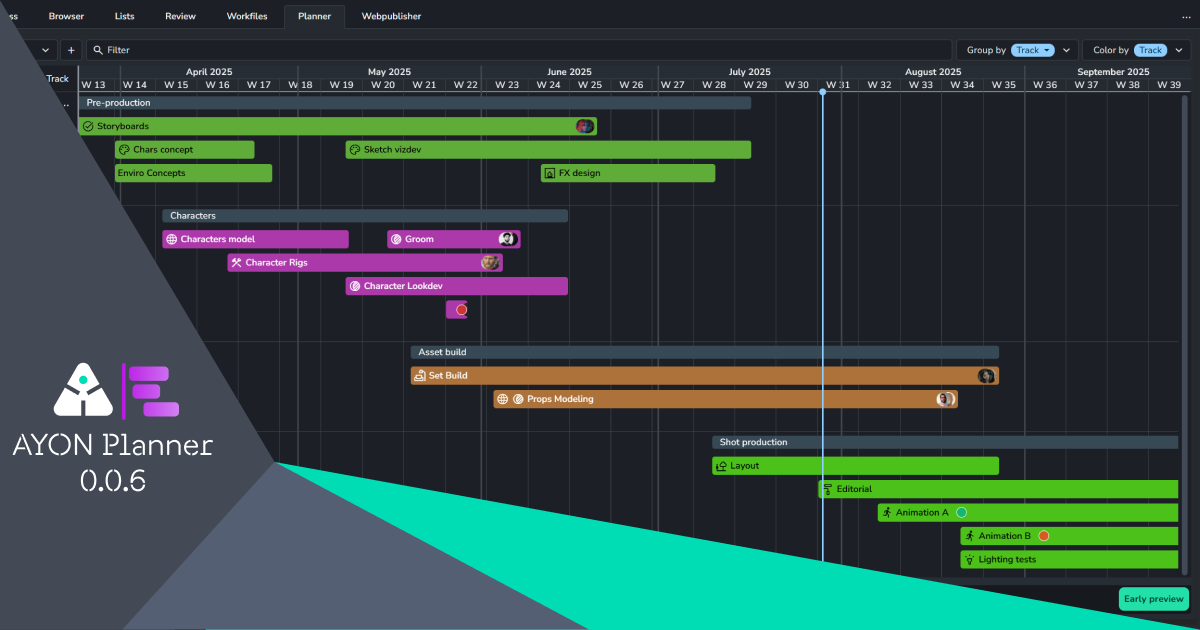Screen dimensions: 1200x630
Task: Click the September 2025 month header
Action: (1114, 72)
